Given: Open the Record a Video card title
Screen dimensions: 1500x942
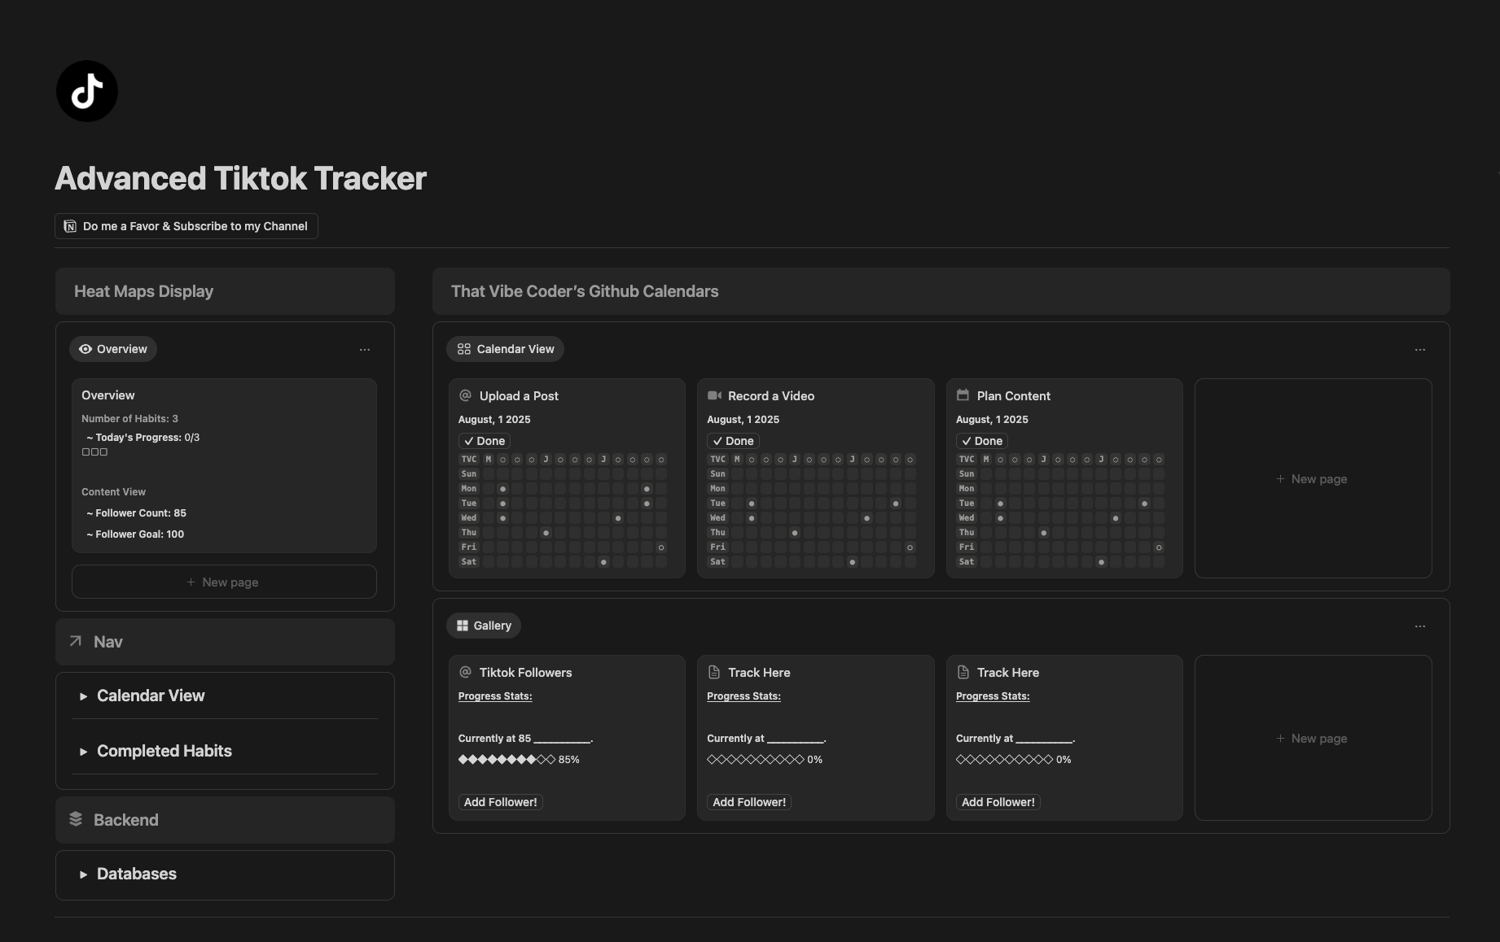Looking at the screenshot, I should [x=771, y=396].
